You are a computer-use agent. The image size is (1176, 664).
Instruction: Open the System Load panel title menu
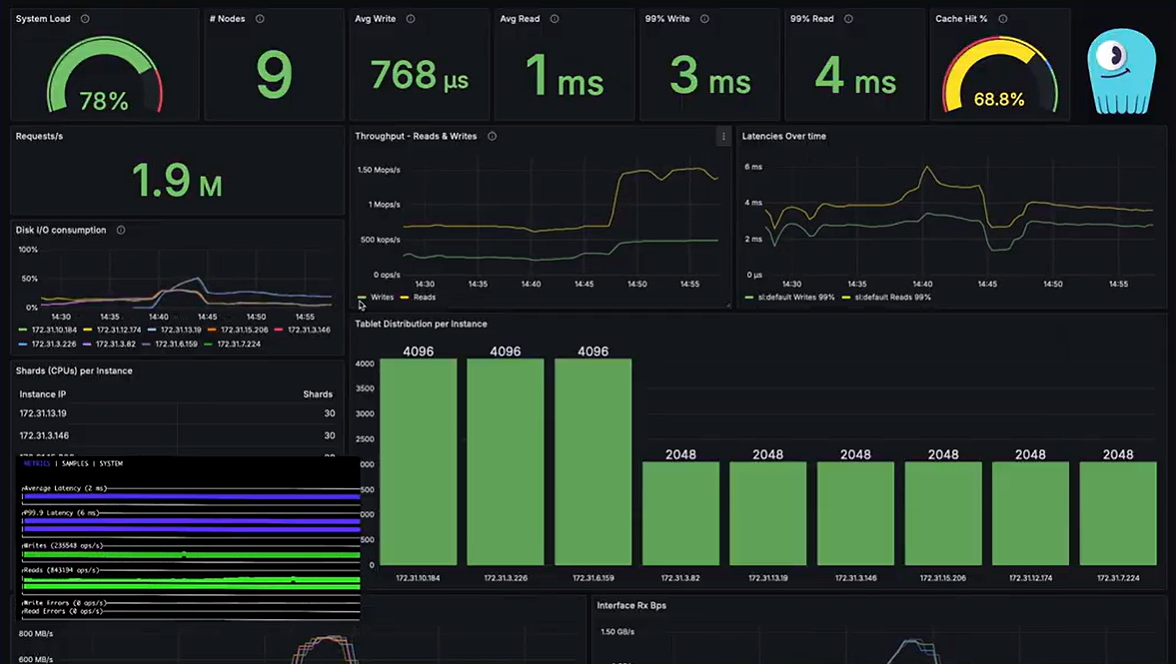[x=43, y=19]
